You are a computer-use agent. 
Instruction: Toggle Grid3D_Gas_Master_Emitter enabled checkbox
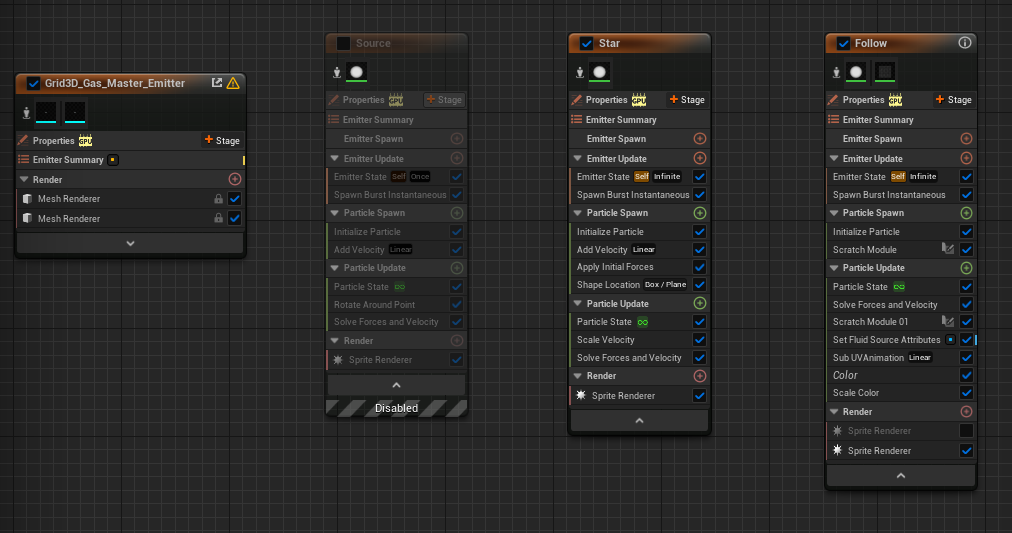(x=33, y=83)
